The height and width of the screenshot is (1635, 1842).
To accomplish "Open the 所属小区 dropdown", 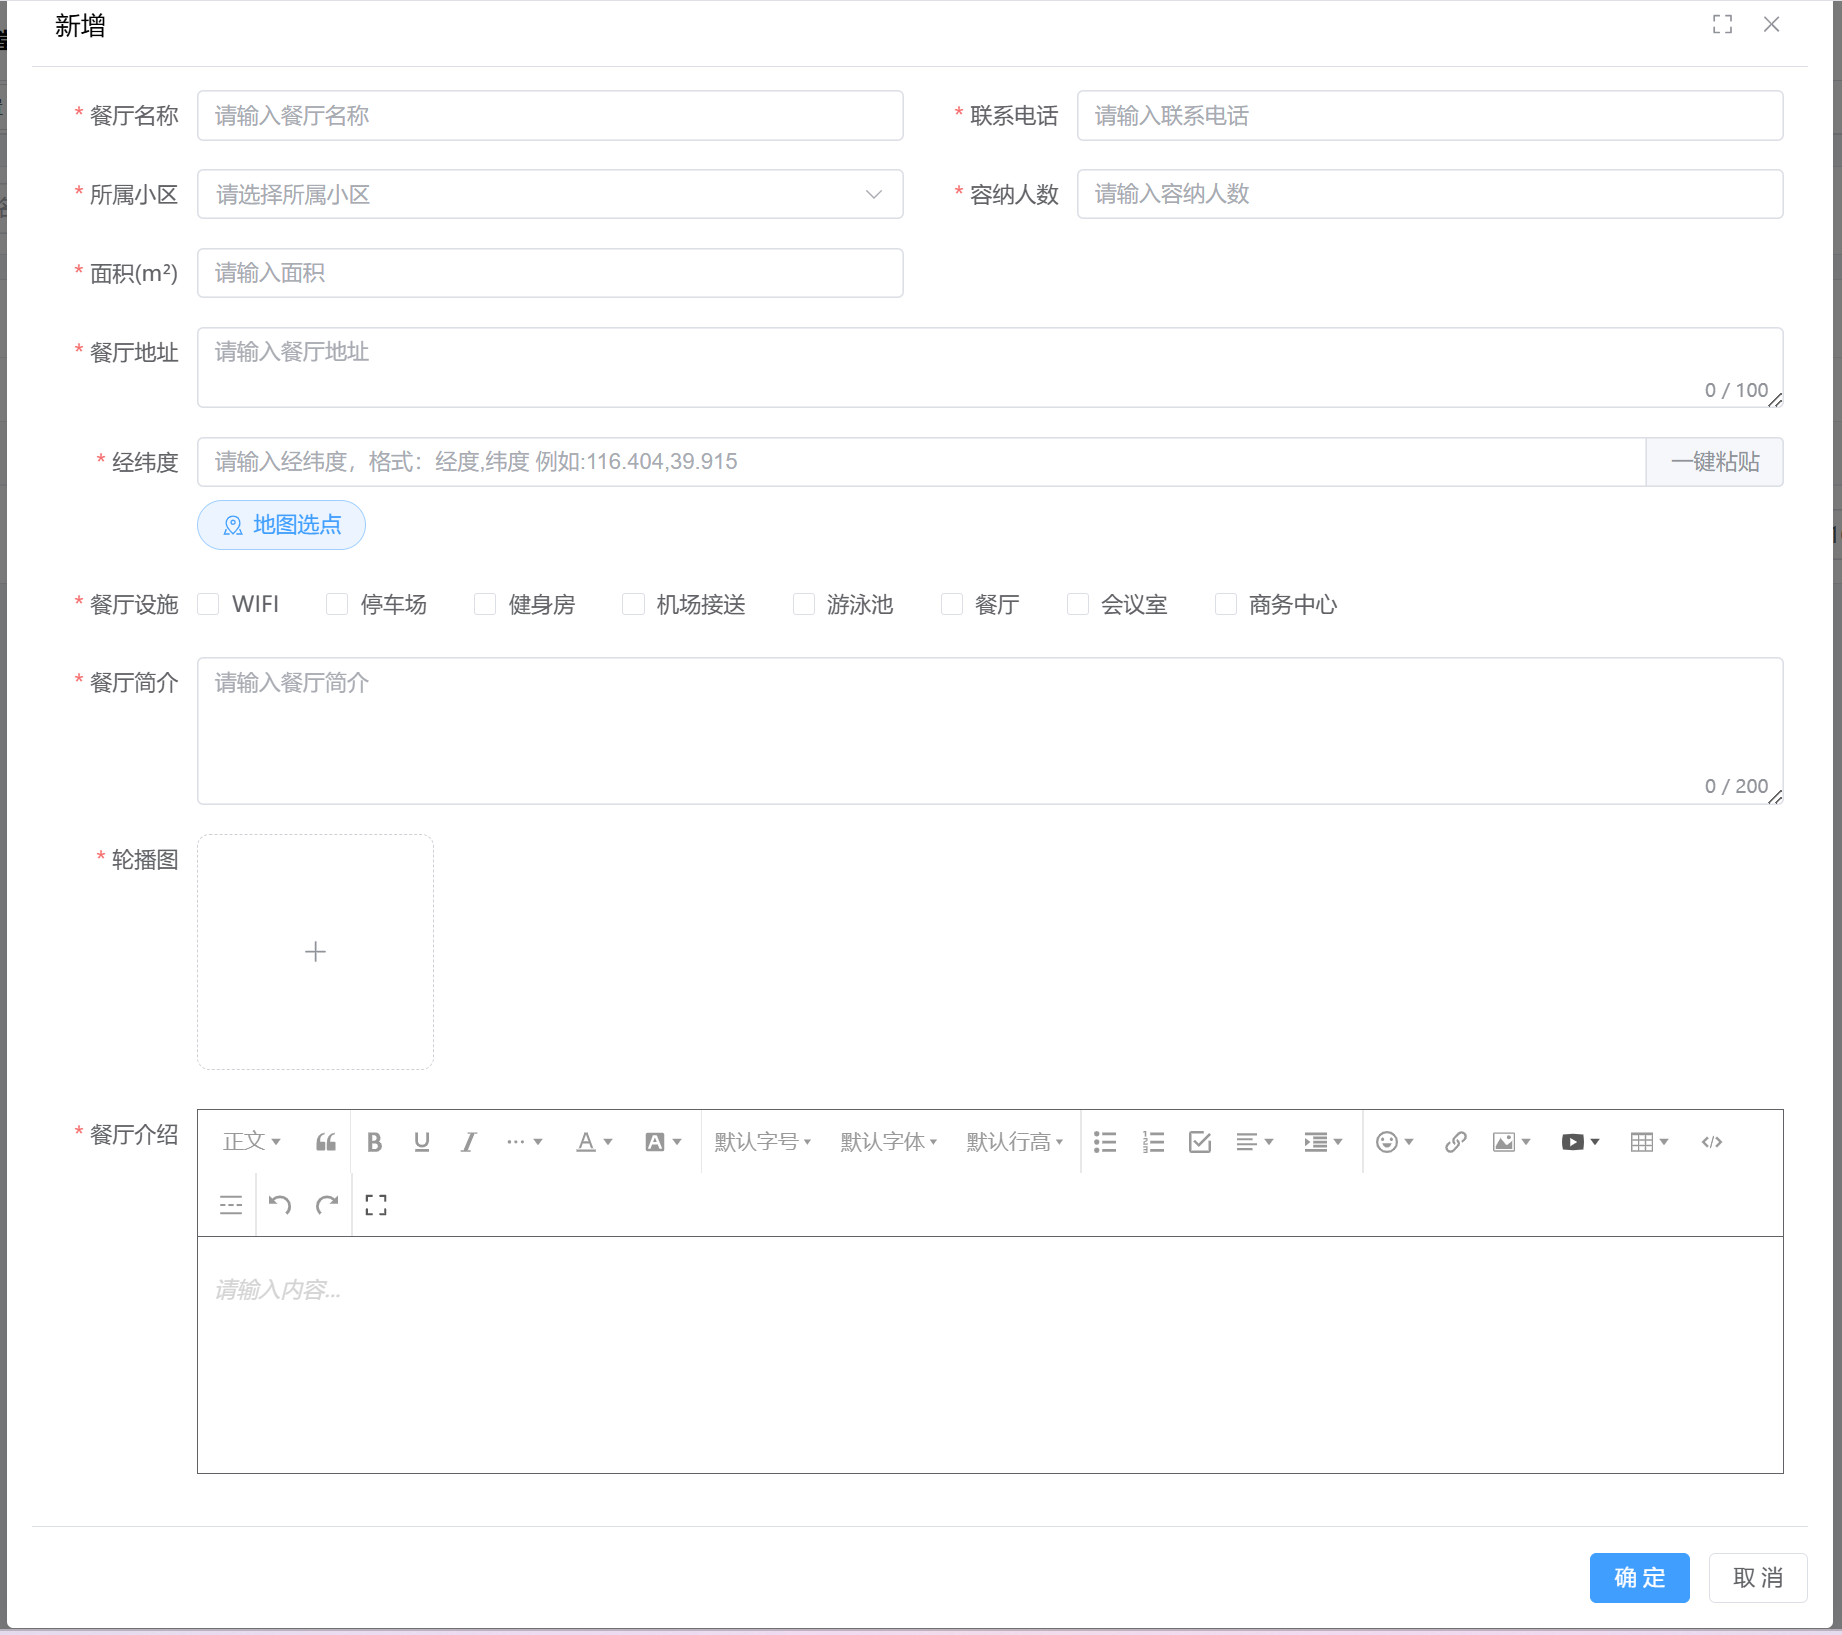I will (x=550, y=194).
